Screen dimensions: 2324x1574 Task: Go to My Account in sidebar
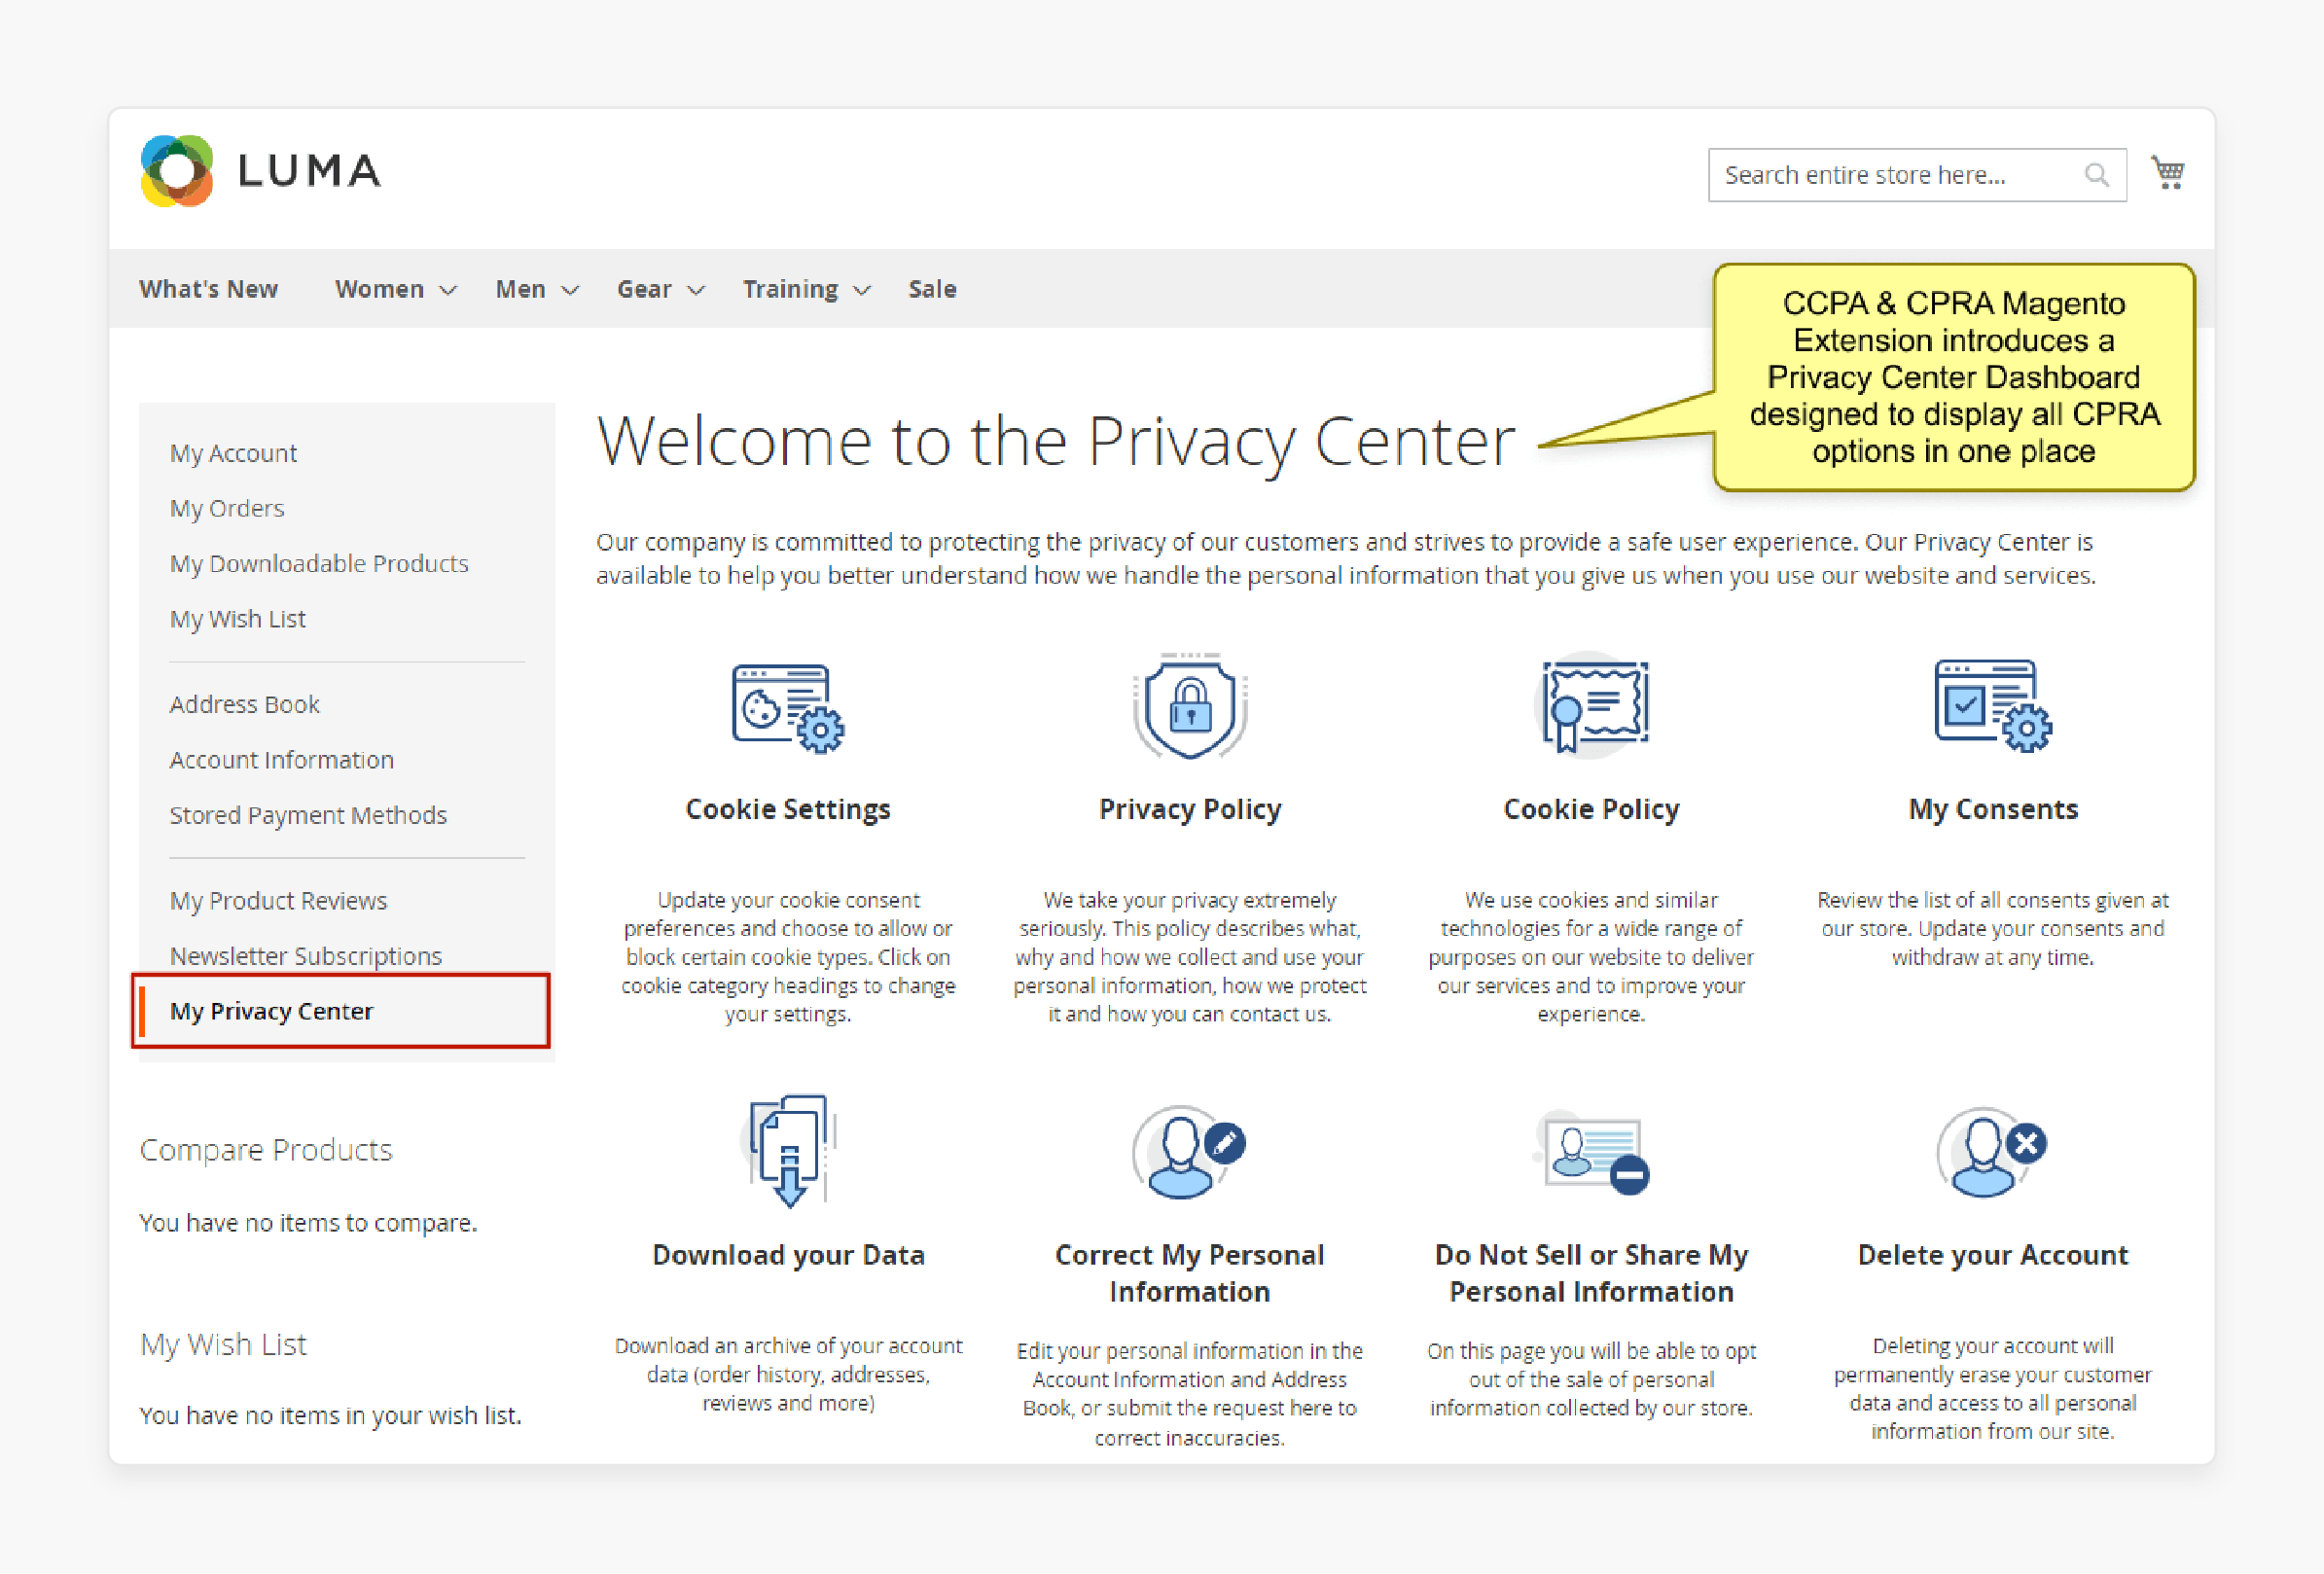233,453
